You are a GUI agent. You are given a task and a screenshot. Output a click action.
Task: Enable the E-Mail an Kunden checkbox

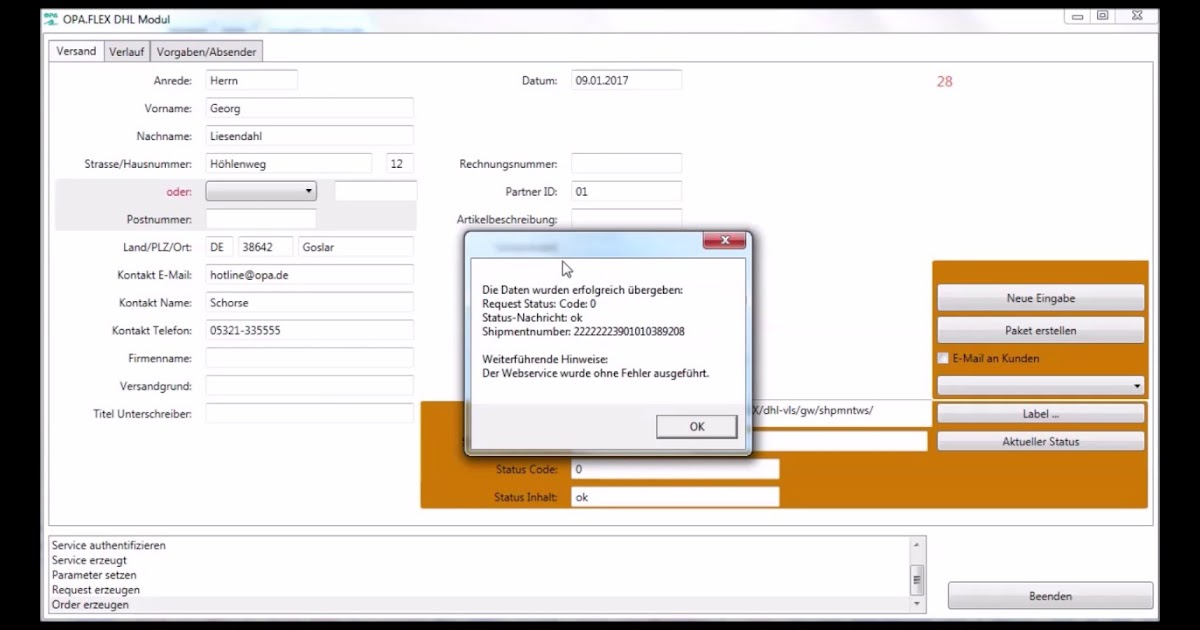point(943,358)
